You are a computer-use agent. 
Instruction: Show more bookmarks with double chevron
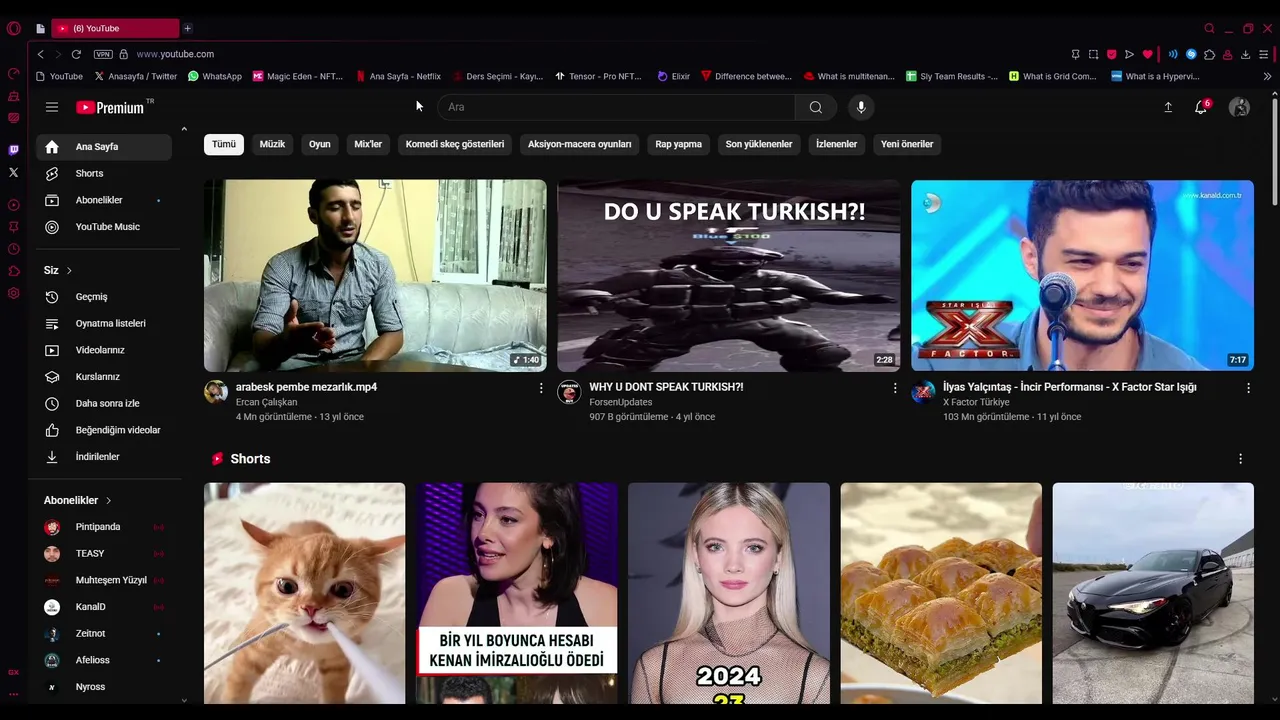tap(1267, 76)
